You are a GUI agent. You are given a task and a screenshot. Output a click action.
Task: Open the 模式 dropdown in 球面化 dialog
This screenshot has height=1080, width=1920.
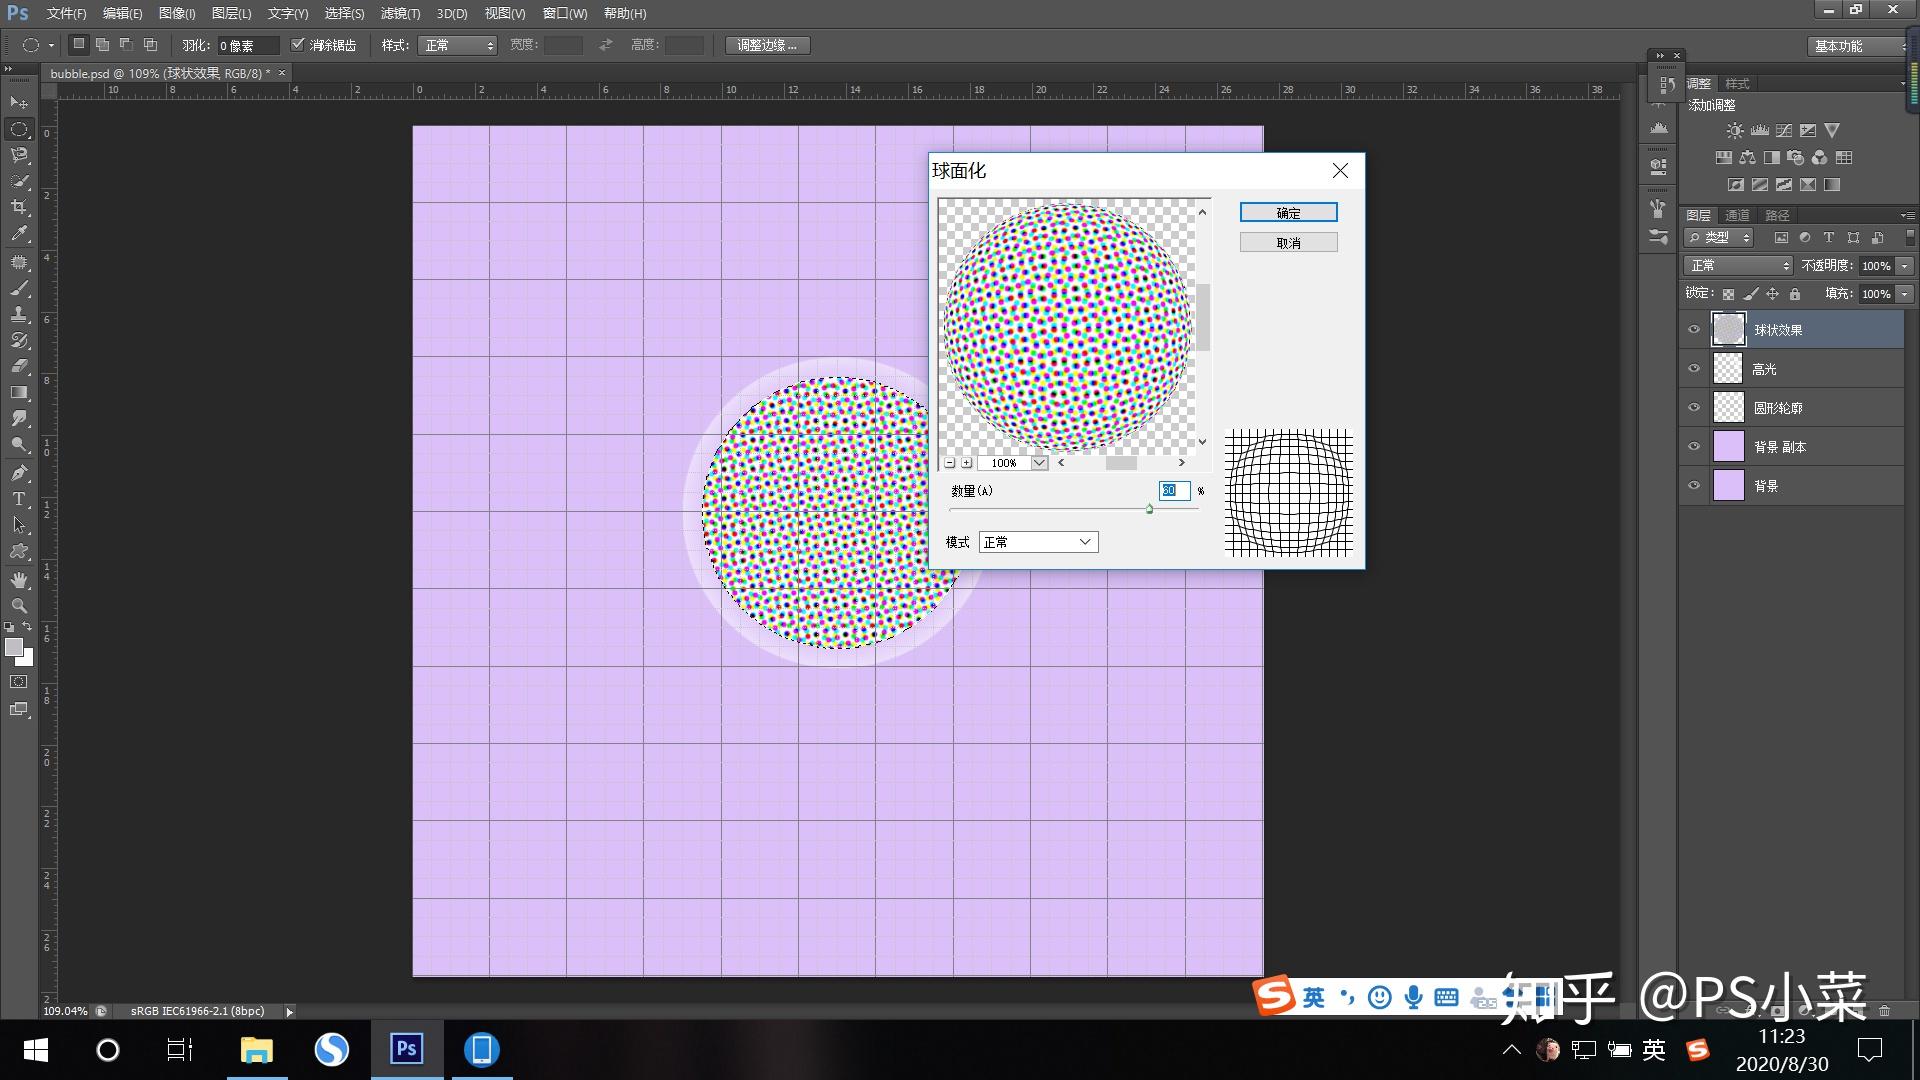tap(1038, 542)
